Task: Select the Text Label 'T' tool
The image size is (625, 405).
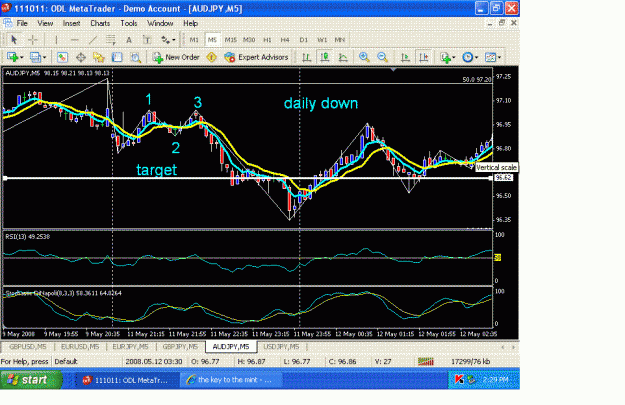Action: click(x=147, y=39)
